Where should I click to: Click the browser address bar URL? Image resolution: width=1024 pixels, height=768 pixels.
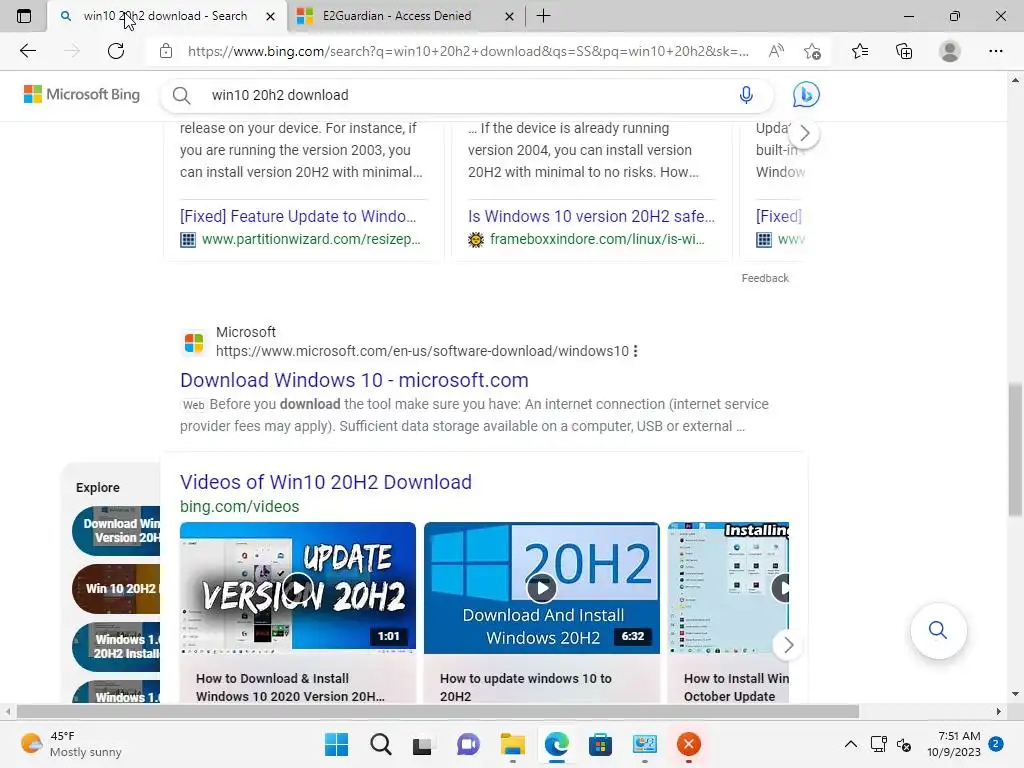pos(468,51)
